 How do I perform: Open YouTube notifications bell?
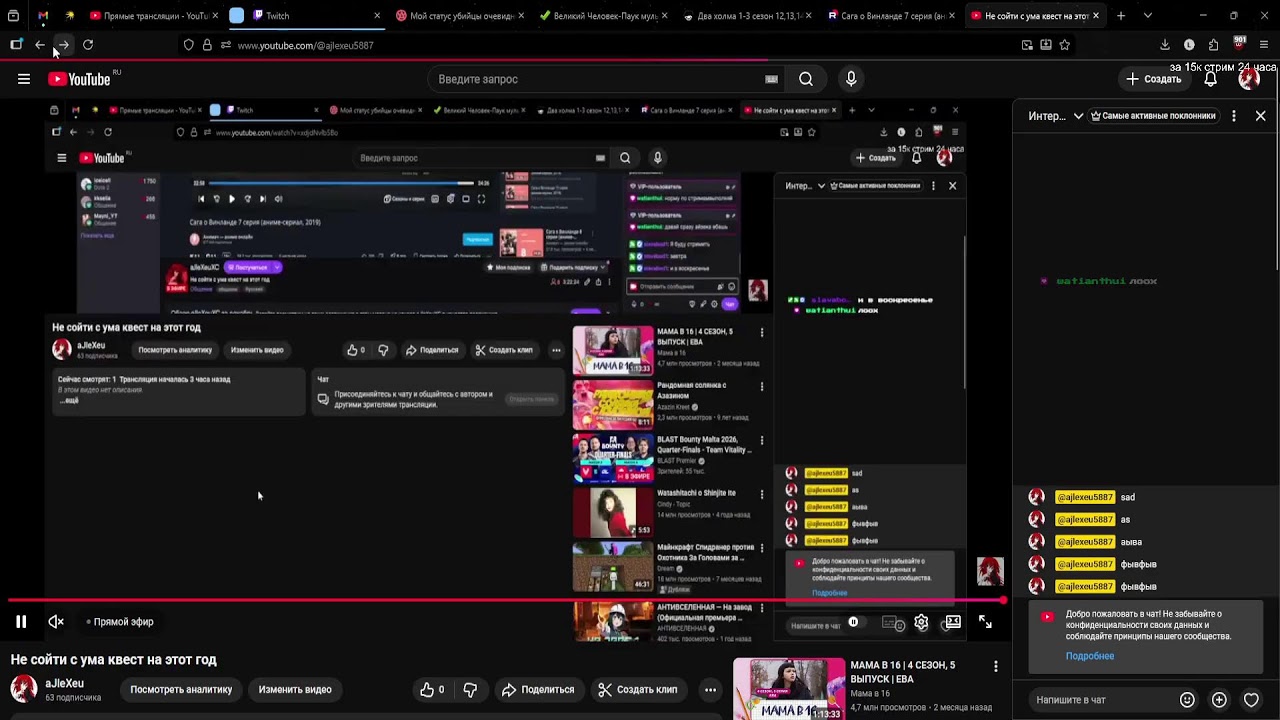click(x=1211, y=79)
